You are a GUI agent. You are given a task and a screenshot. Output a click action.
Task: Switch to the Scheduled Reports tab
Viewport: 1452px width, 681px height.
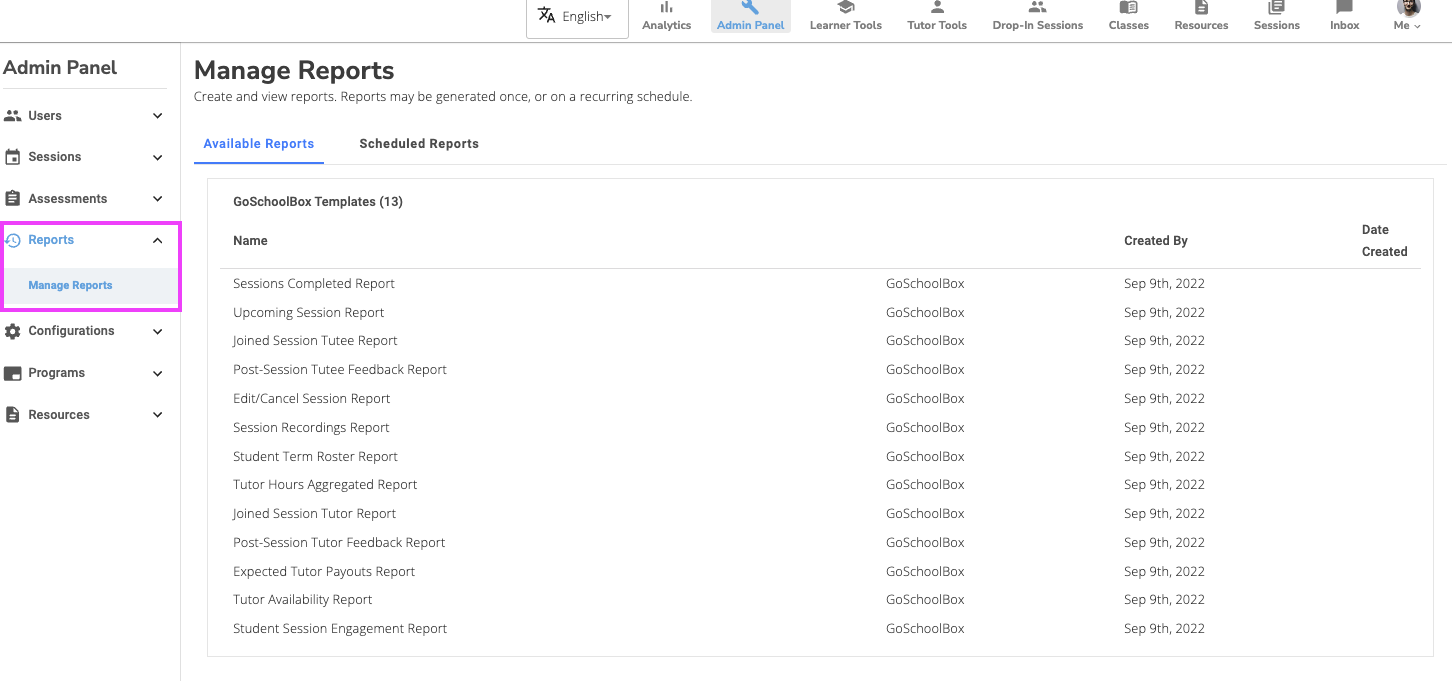[x=419, y=144]
